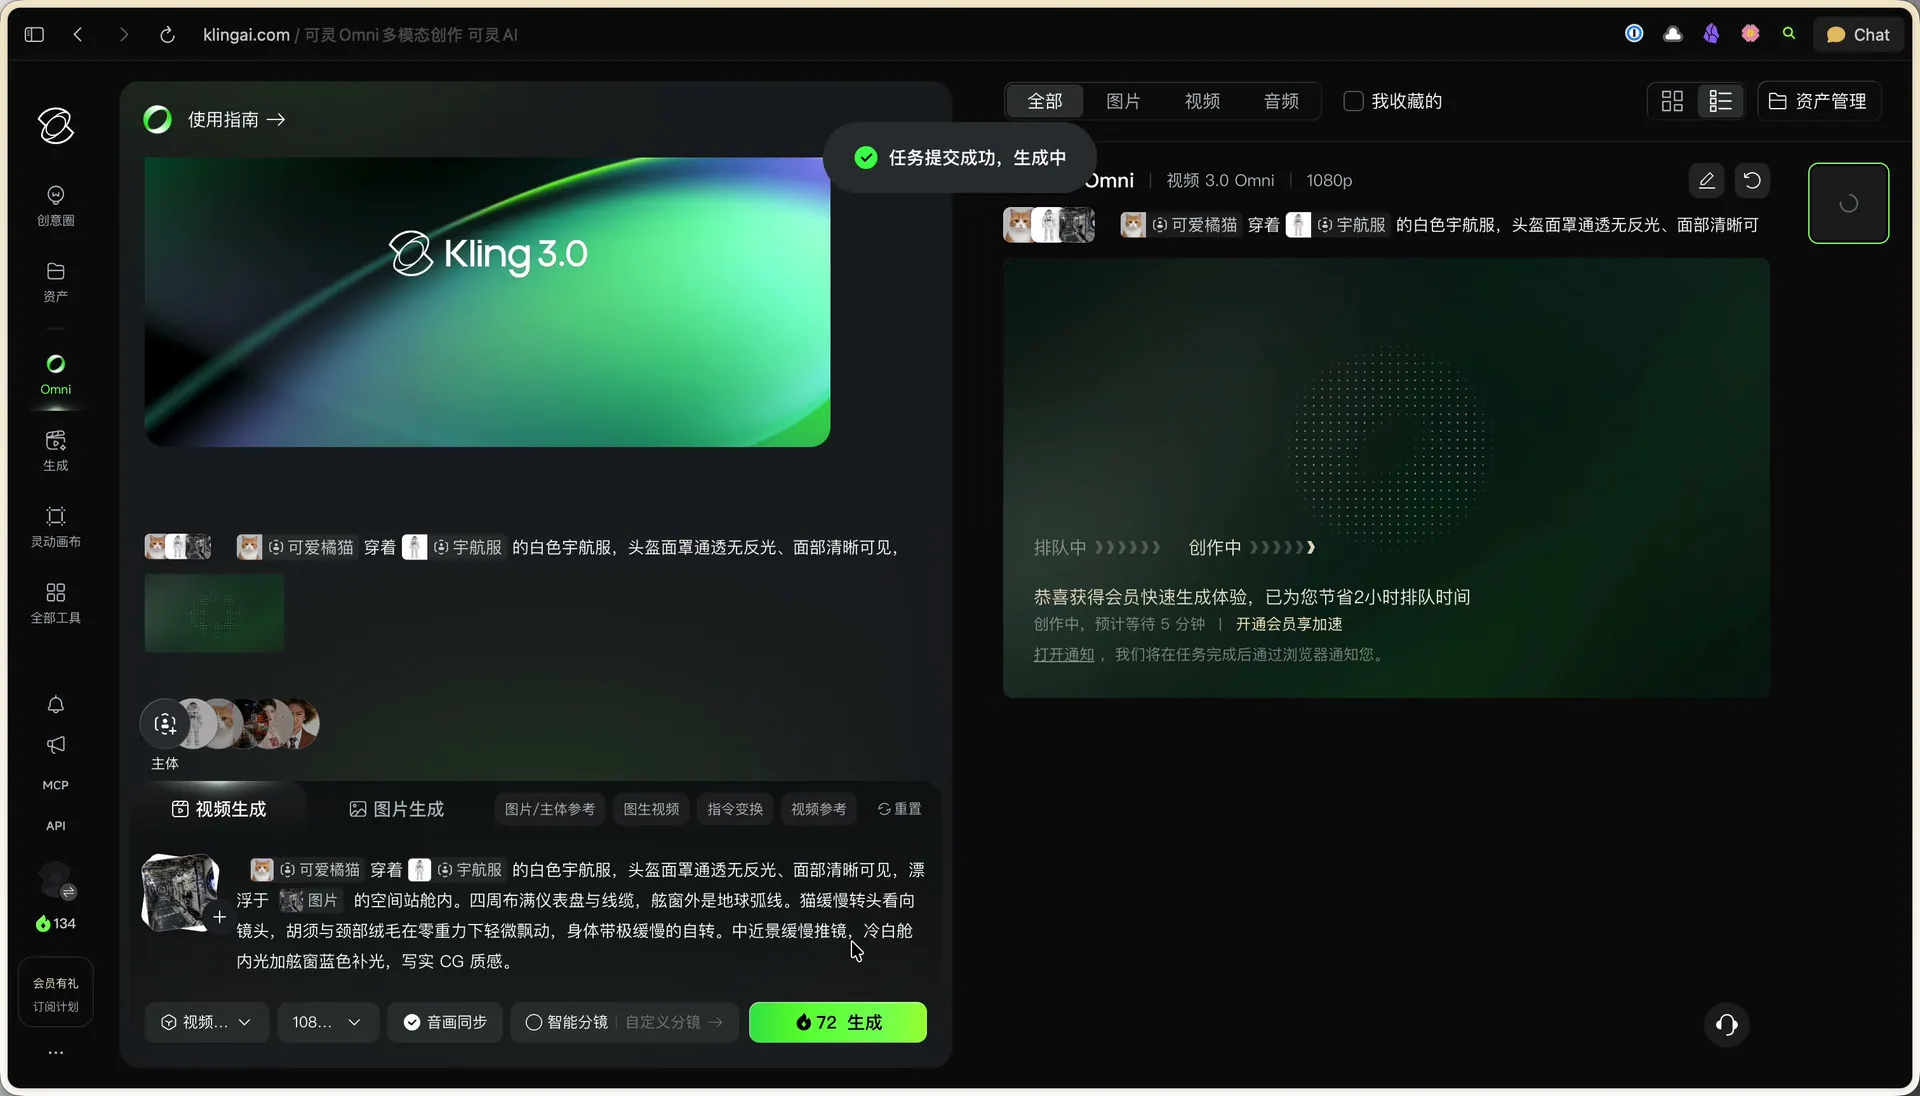Open 自定义分镜 option

[674, 1022]
